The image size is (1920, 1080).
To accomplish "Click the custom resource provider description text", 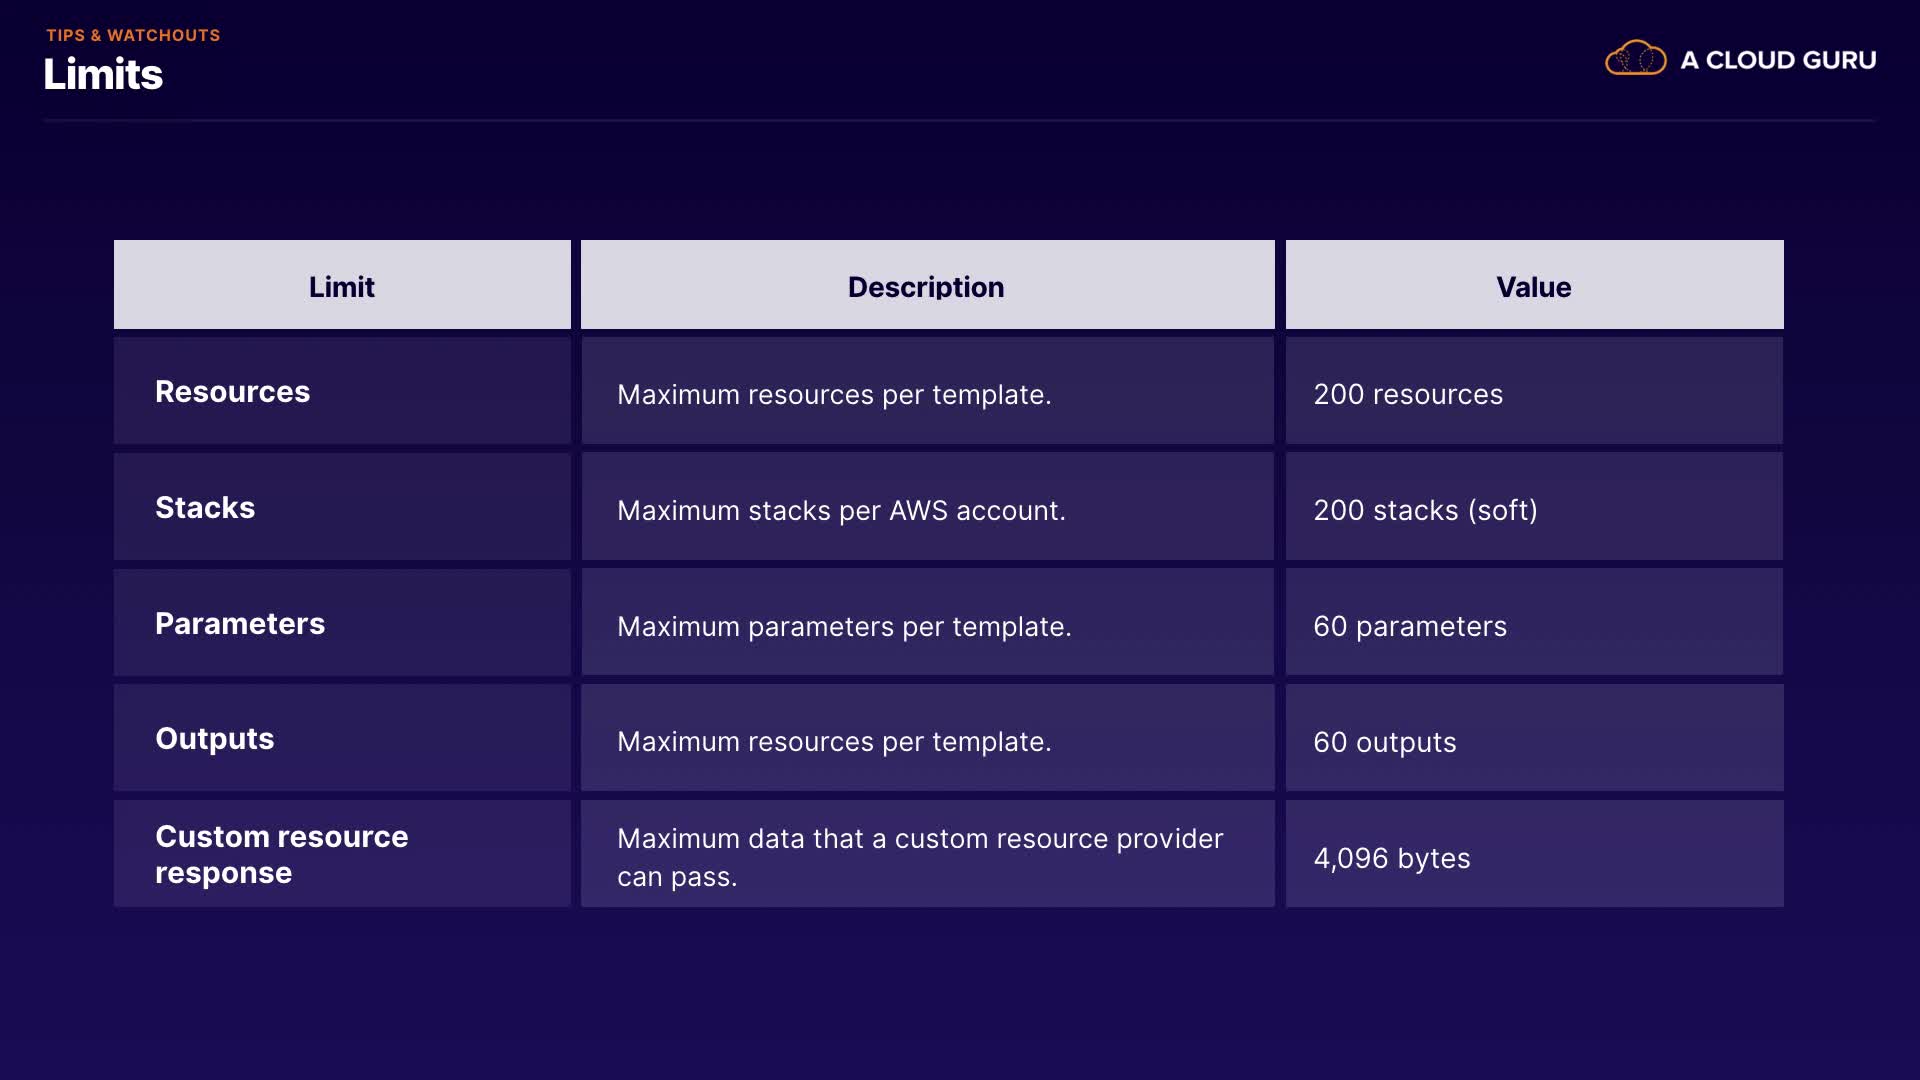I will (919, 857).
